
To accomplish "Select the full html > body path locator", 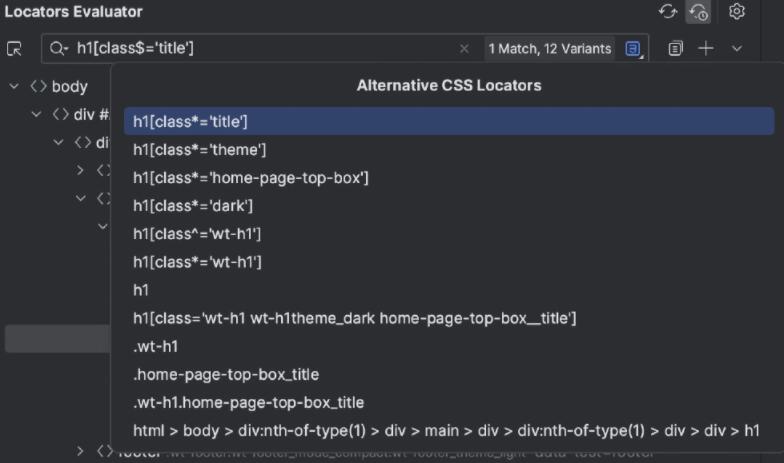I will coord(446,430).
